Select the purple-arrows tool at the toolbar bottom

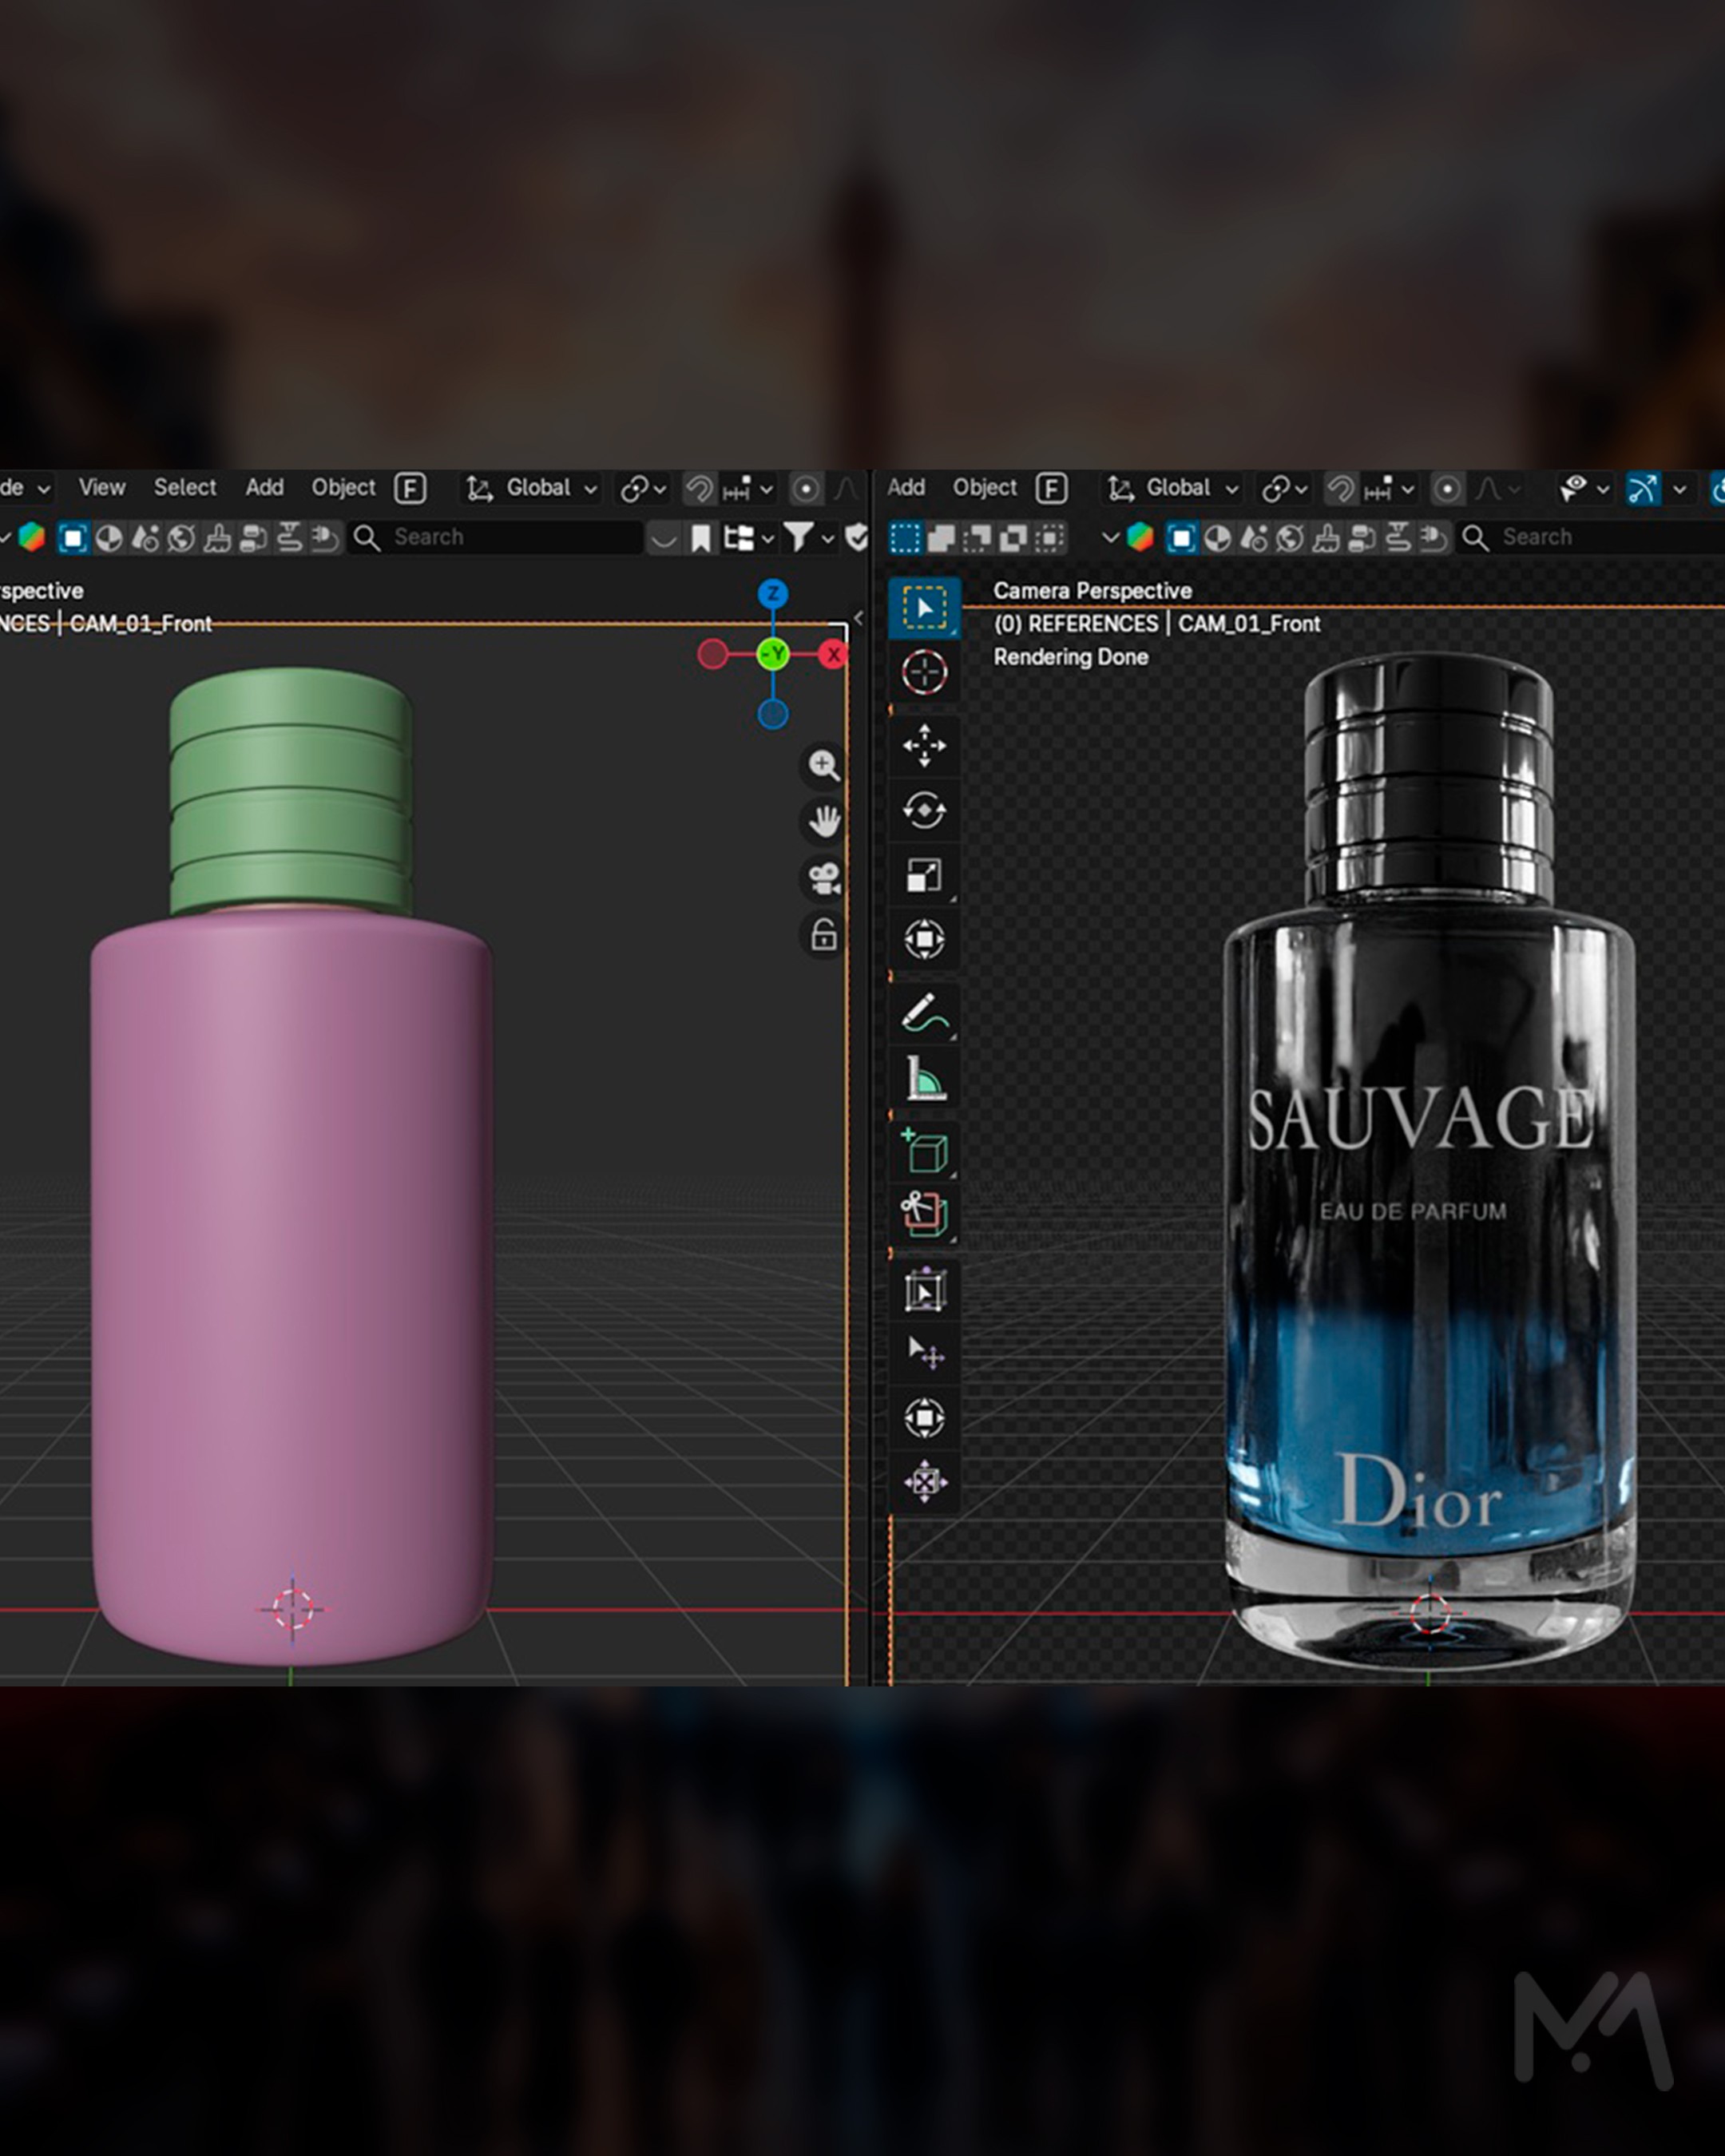point(924,1482)
